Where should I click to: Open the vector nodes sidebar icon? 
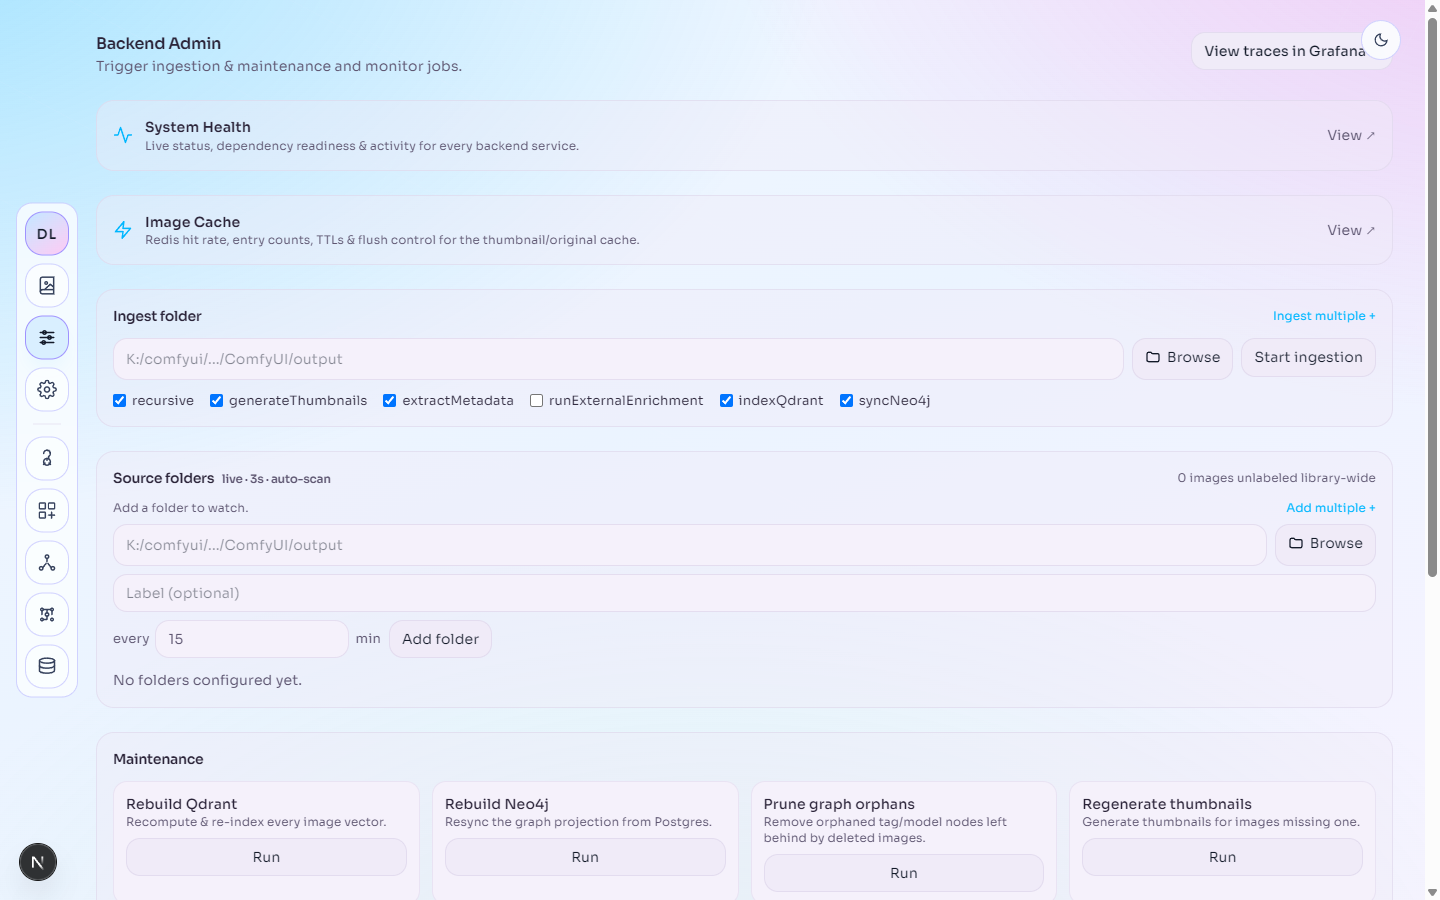tap(47, 615)
